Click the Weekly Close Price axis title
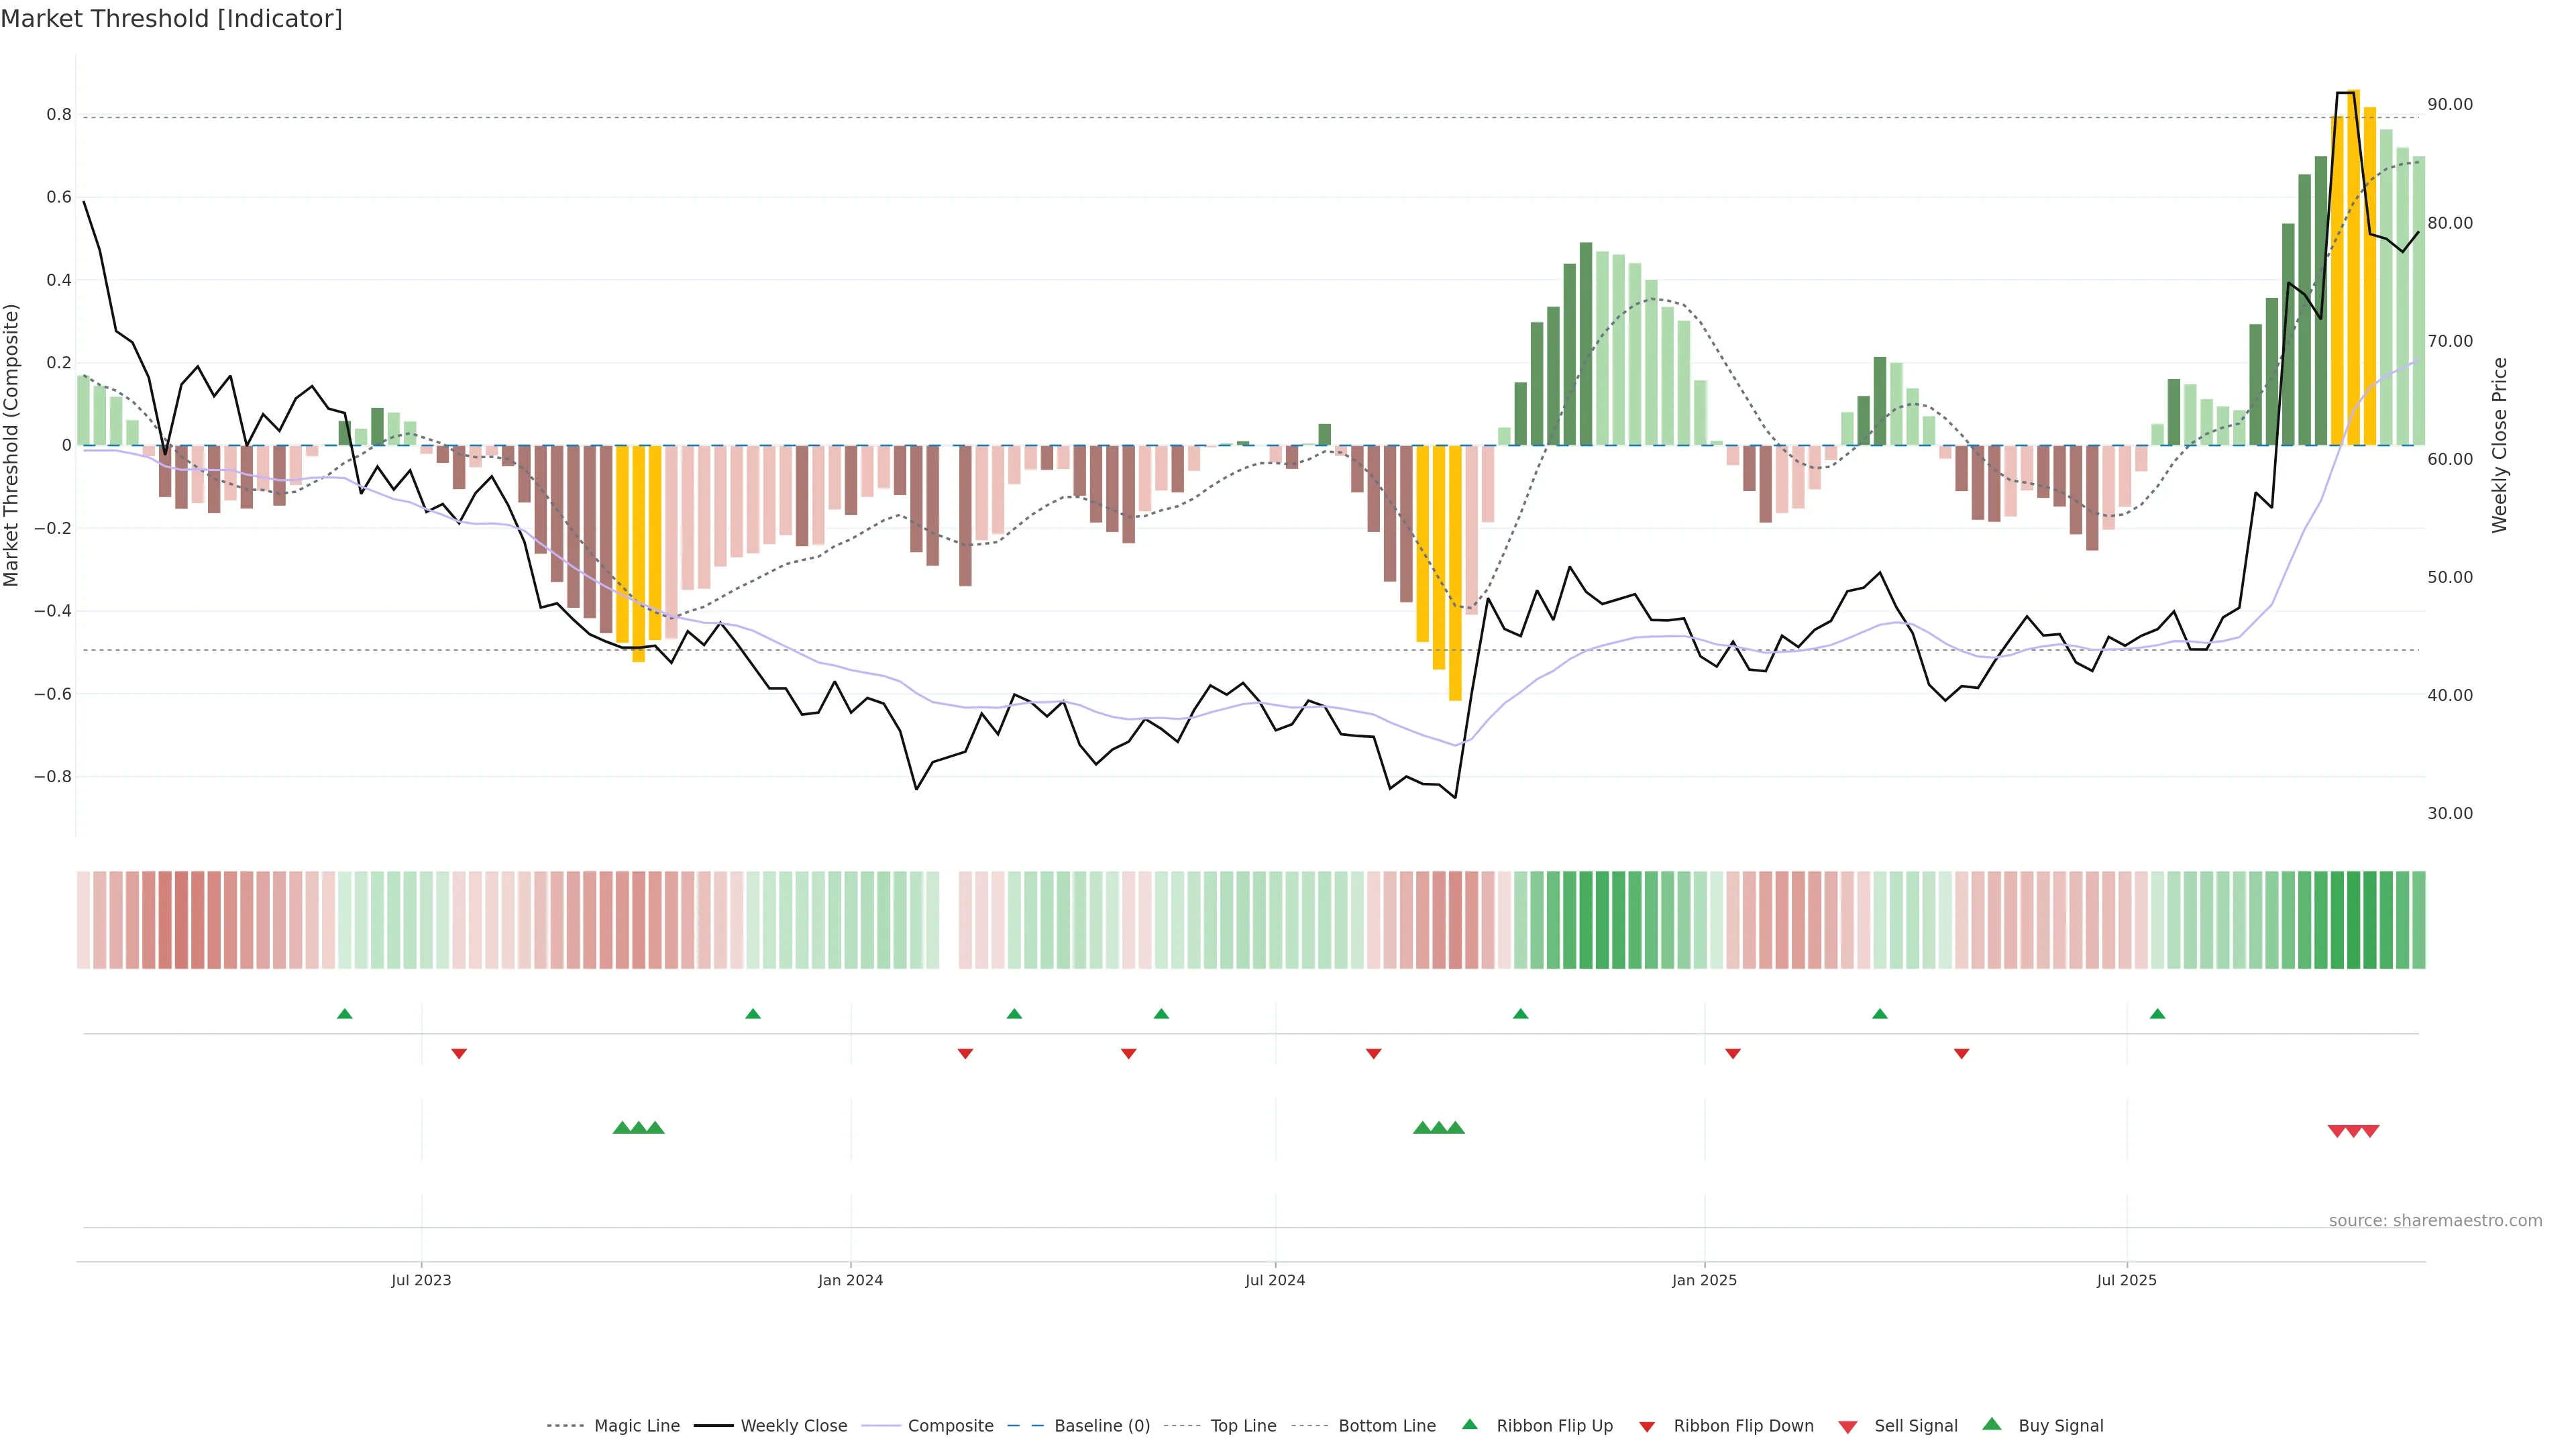This screenshot has width=2576, height=1449. coord(2499,445)
